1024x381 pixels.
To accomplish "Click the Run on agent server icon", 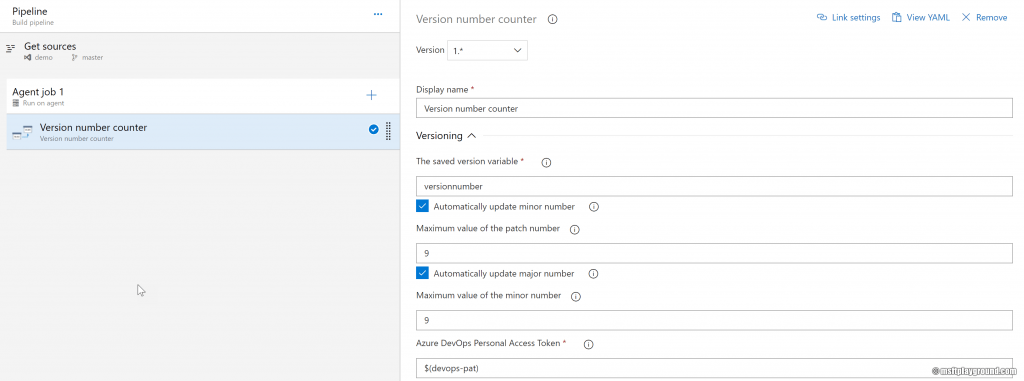I will [16, 103].
